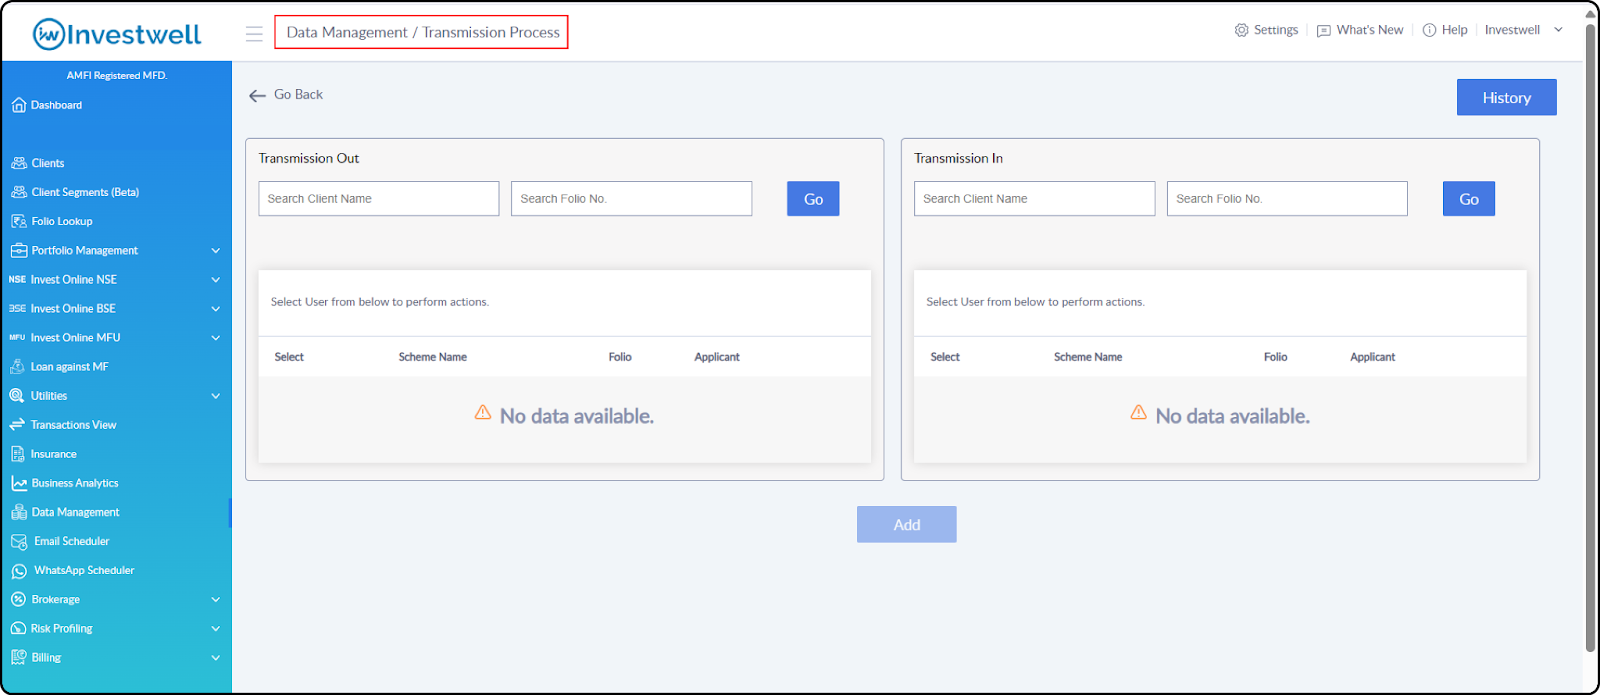Toggle the hamburger menu icon

[254, 34]
